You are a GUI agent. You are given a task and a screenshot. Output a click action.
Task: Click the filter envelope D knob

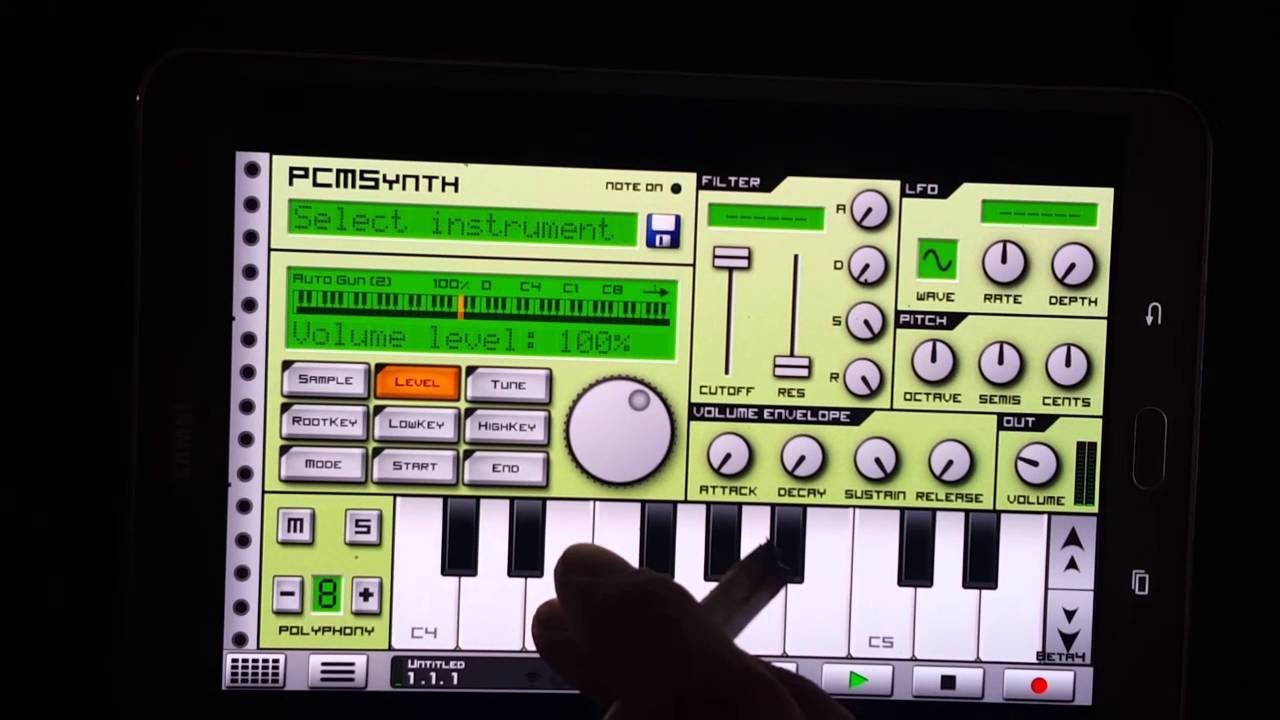click(866, 266)
